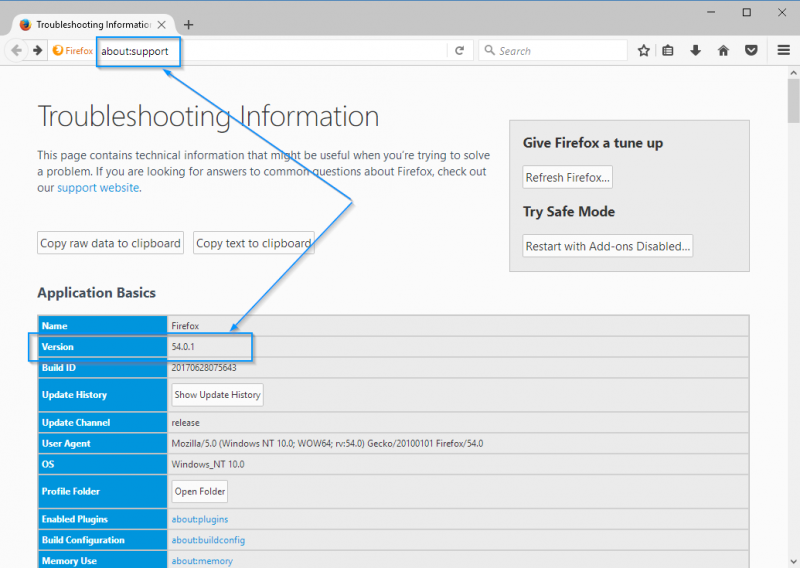The width and height of the screenshot is (800, 568).
Task: Click the Version row header
Action: pos(103,347)
